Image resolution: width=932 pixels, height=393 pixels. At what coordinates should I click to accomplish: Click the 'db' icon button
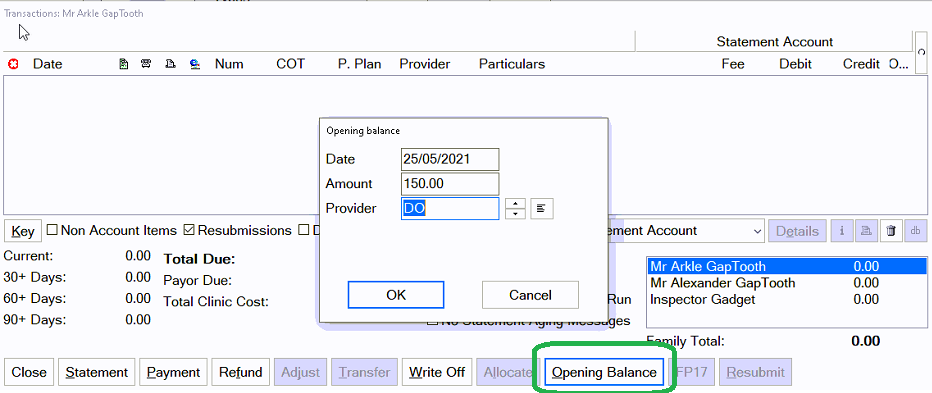915,231
